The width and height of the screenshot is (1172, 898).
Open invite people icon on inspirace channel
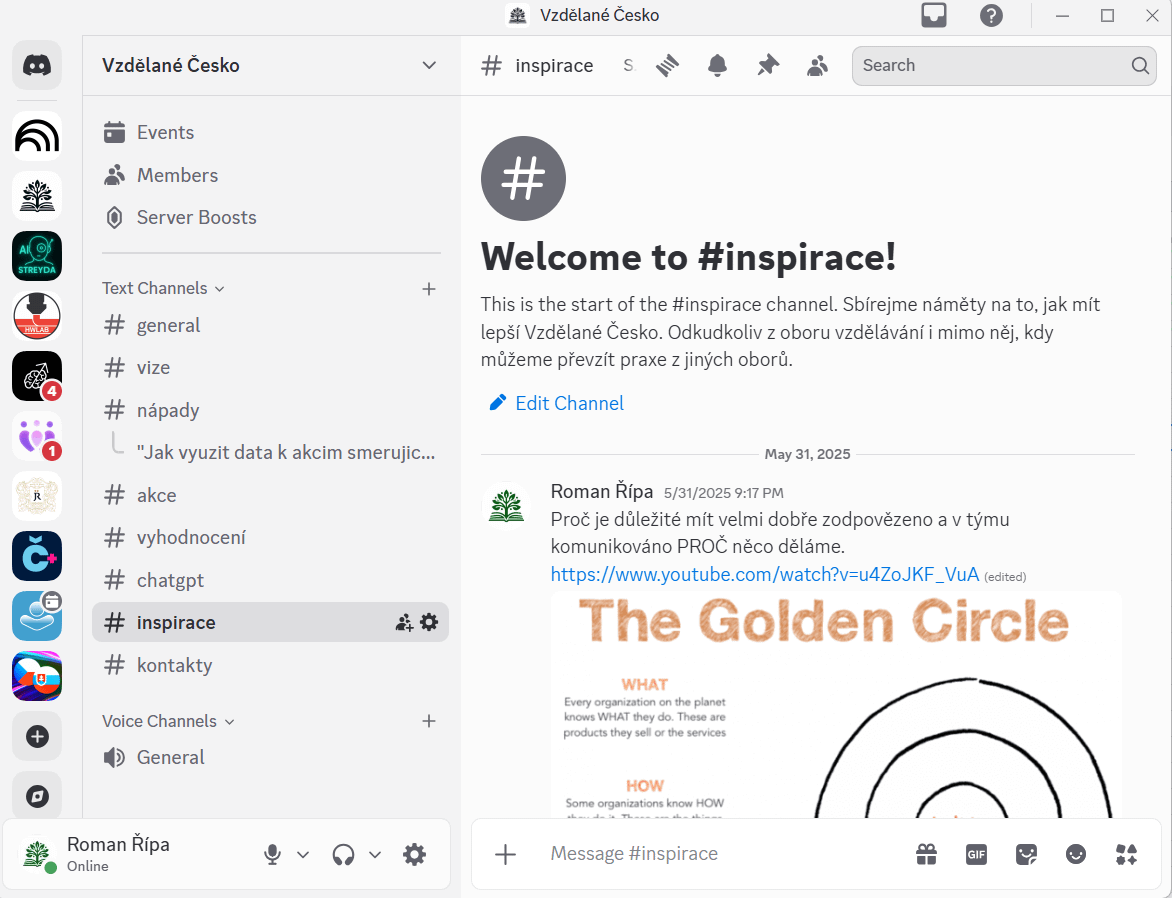404,622
